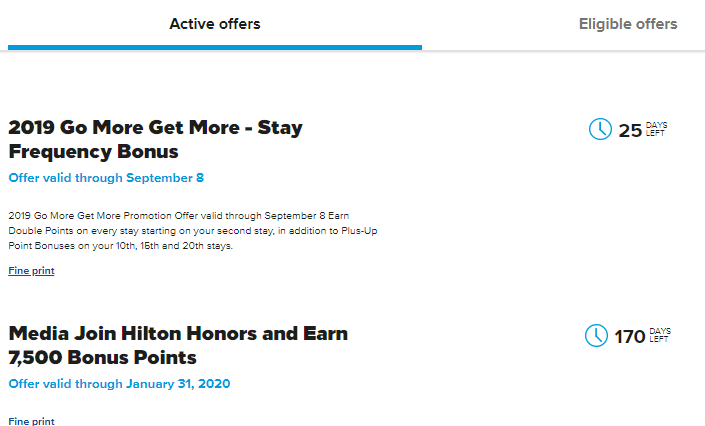Click Offer valid through September 8 text
705x426 pixels.
[x=106, y=178]
